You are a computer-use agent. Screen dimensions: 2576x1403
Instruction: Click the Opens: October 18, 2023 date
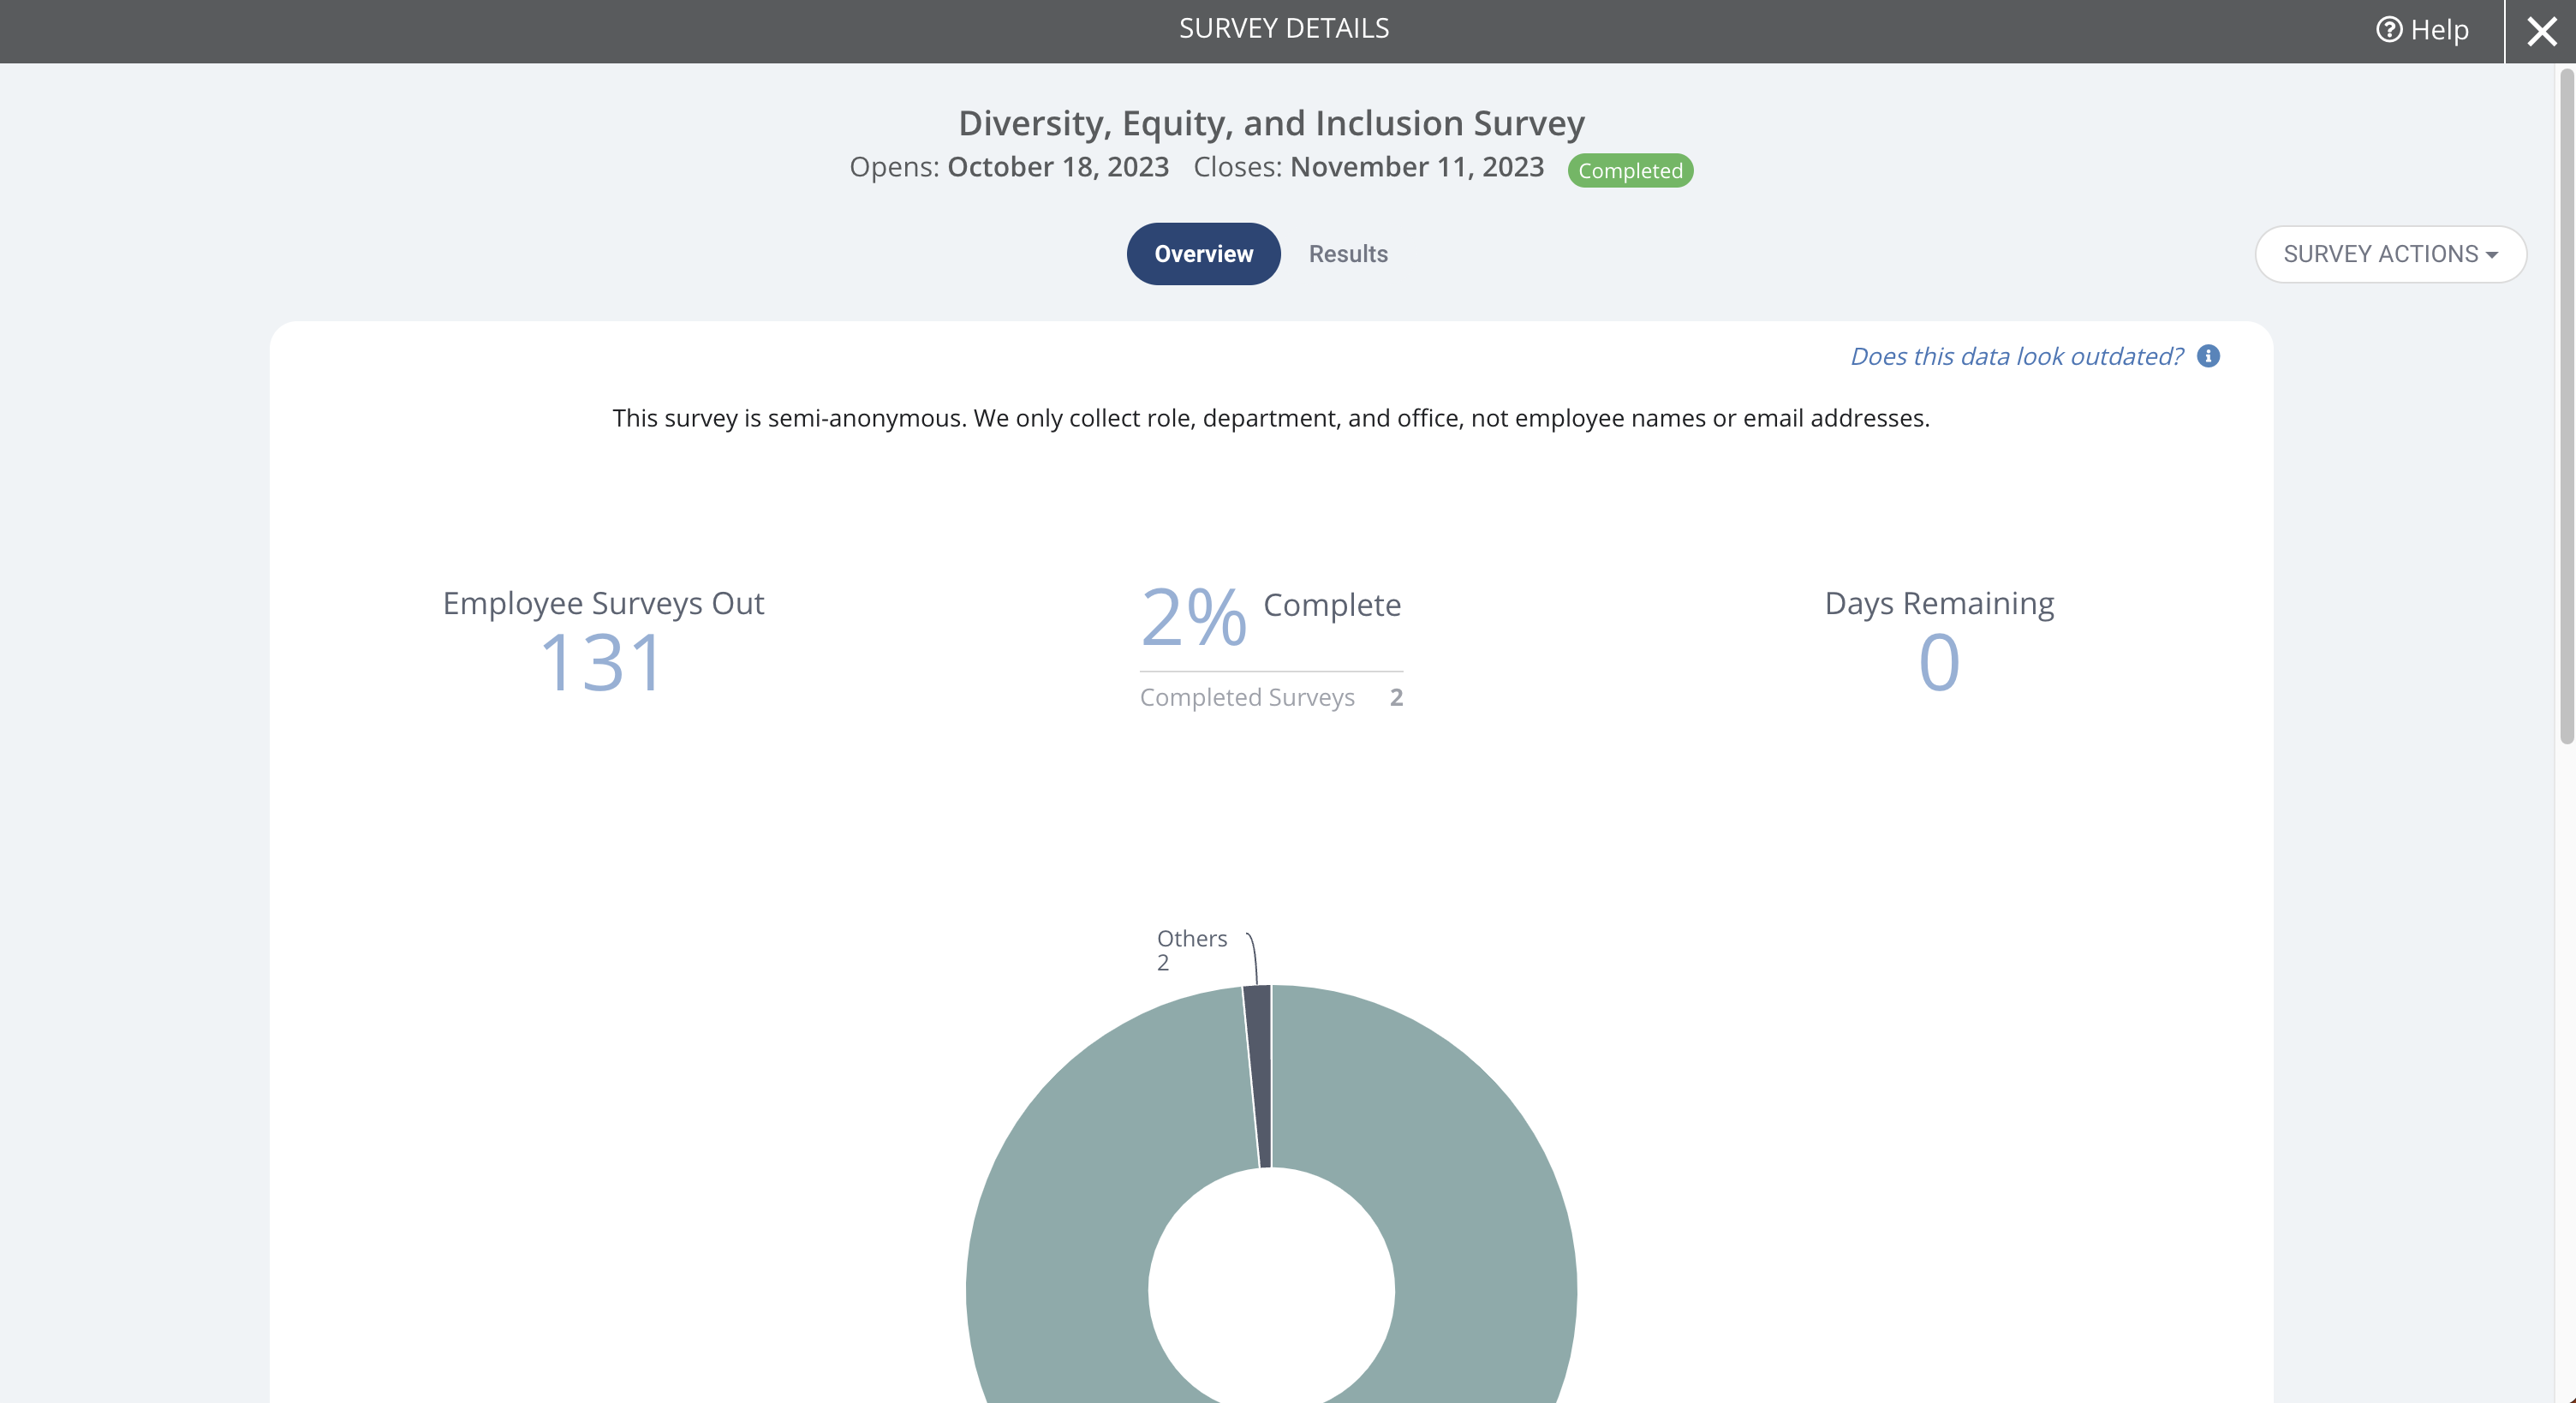[x=1009, y=167]
